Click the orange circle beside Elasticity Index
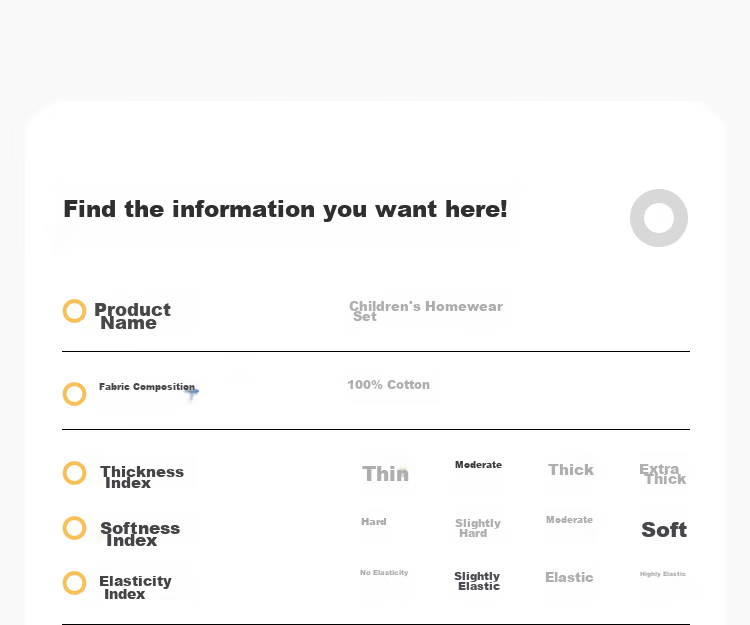This screenshot has width=750, height=625. pyautogui.click(x=75, y=583)
